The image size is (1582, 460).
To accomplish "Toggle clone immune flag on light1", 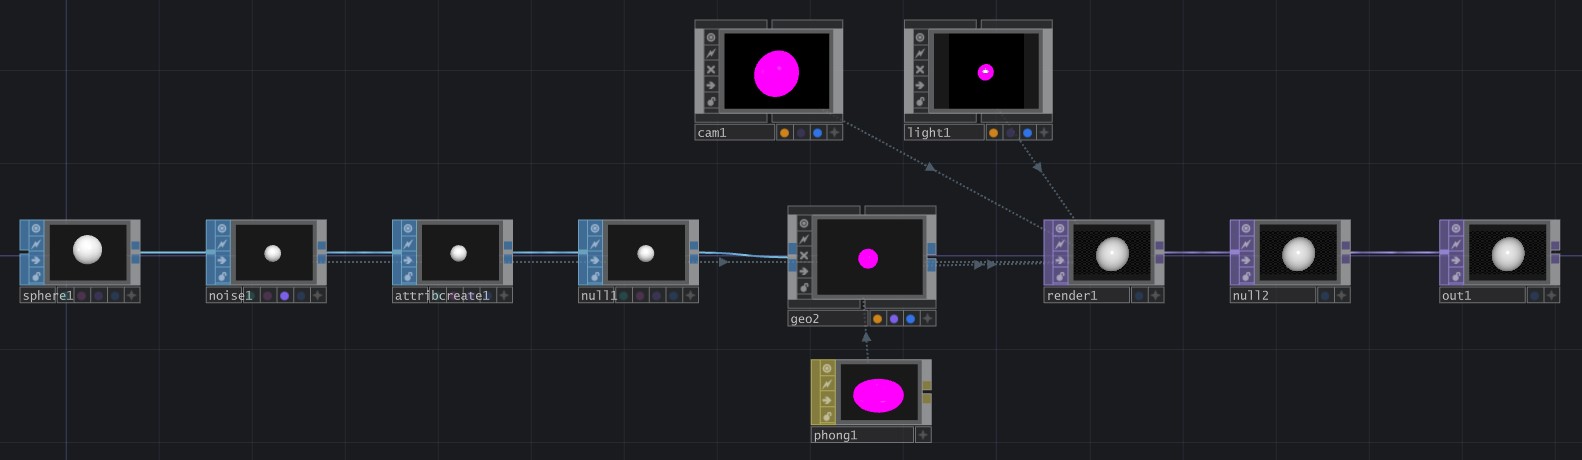I will [x=920, y=53].
